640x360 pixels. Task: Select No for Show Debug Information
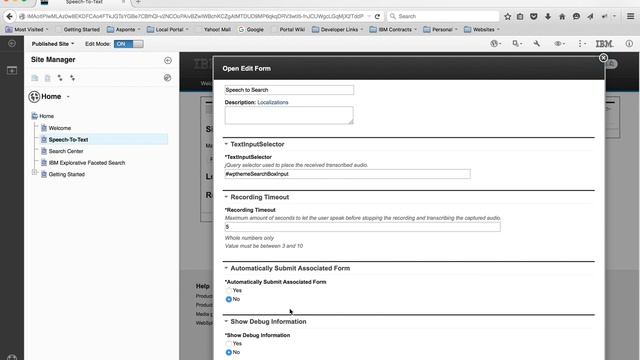(229, 352)
